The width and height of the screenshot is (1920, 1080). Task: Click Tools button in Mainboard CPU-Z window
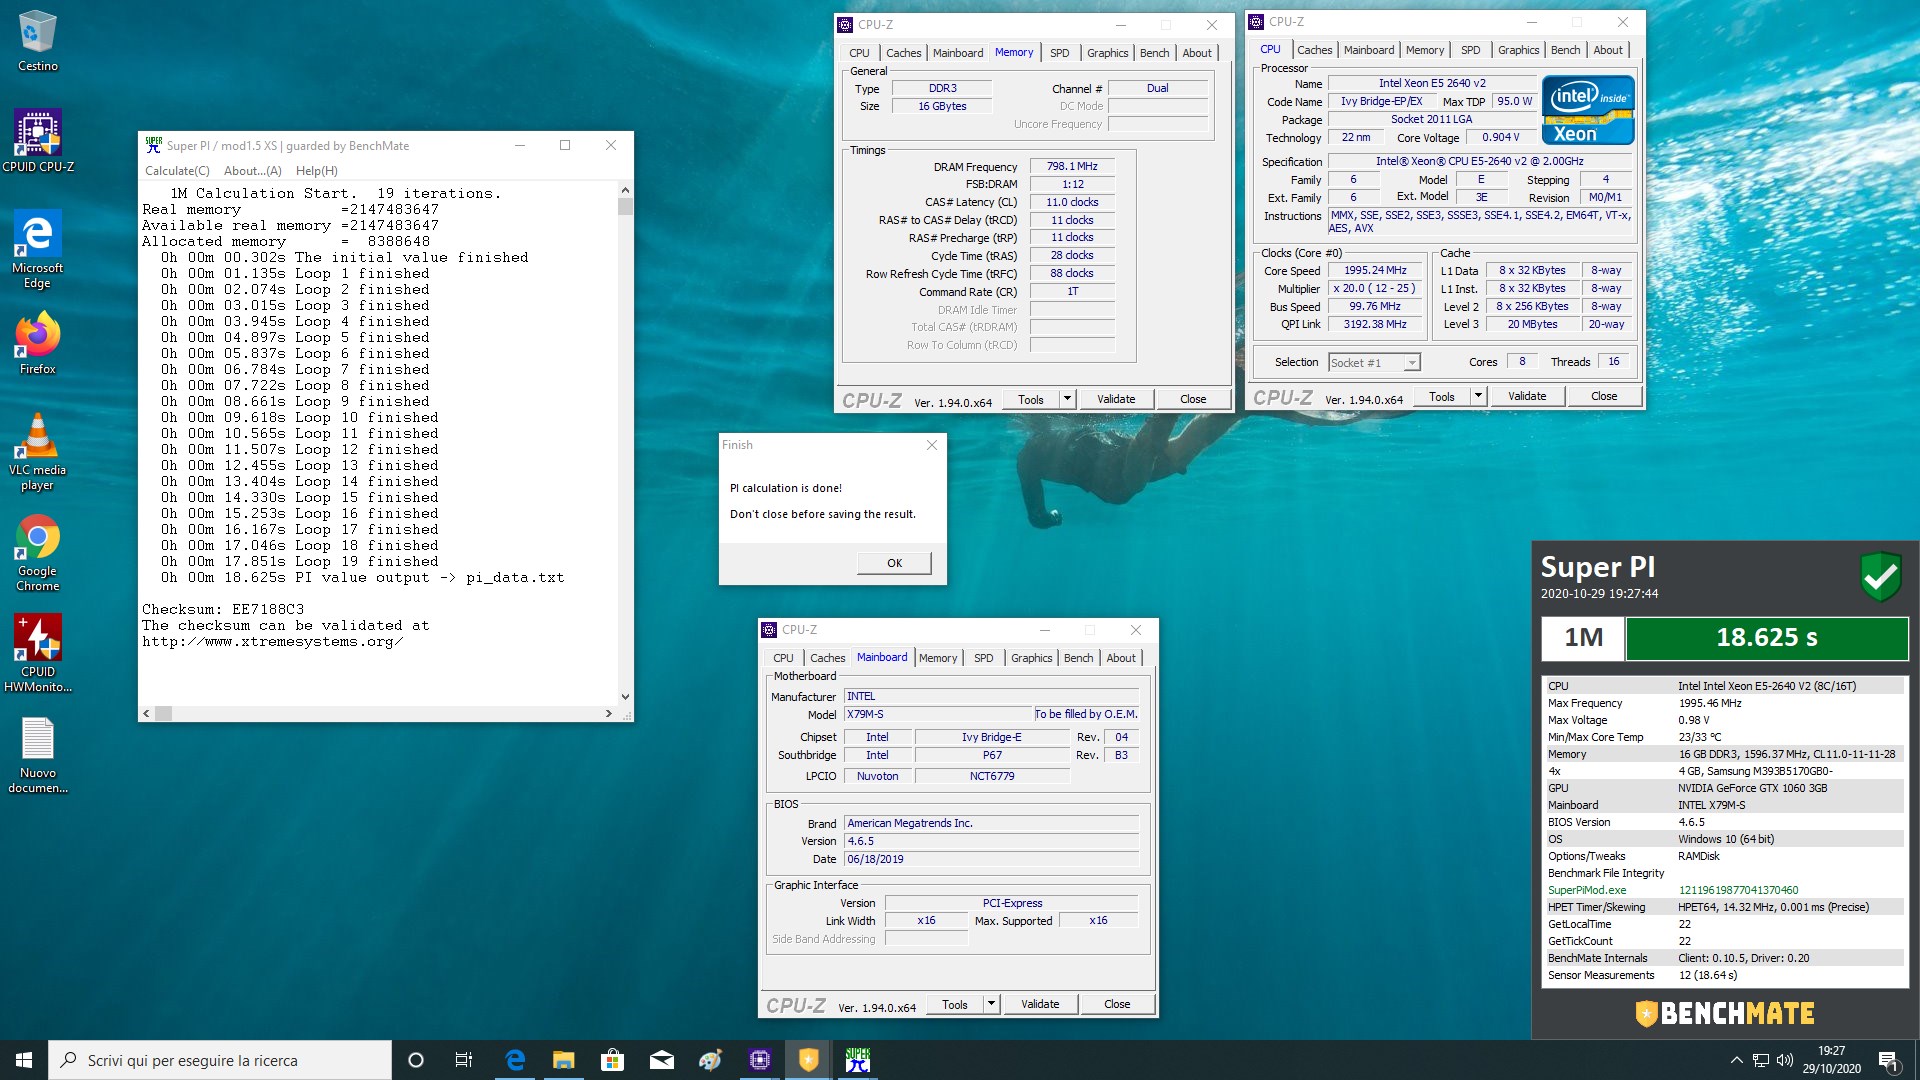[954, 1004]
